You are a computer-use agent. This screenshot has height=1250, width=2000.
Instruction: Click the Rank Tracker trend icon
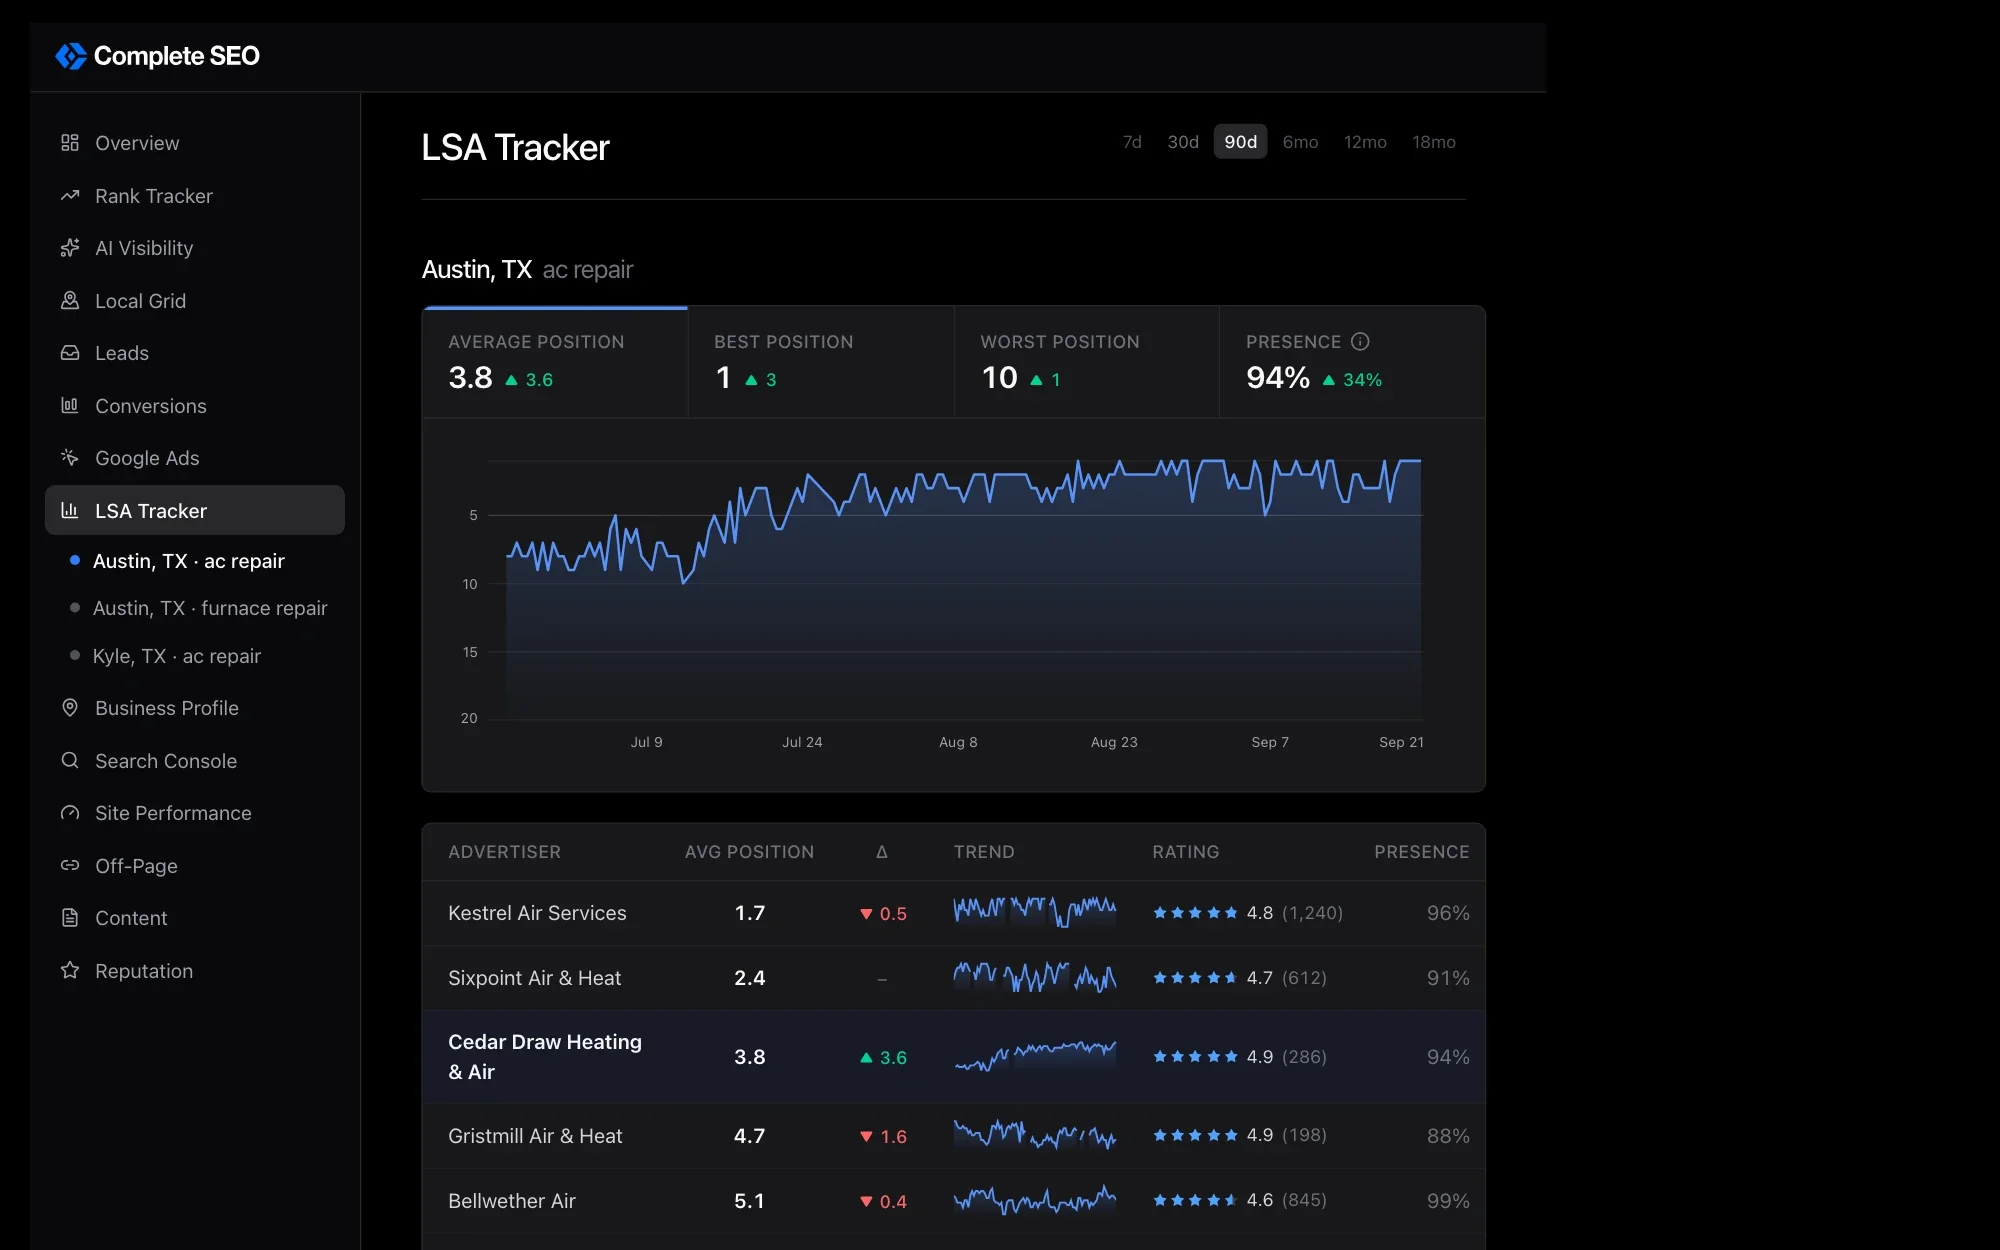[70, 196]
